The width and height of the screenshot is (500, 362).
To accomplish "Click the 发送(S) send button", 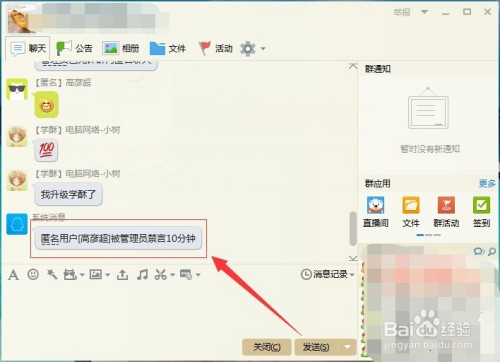I will pos(316,347).
